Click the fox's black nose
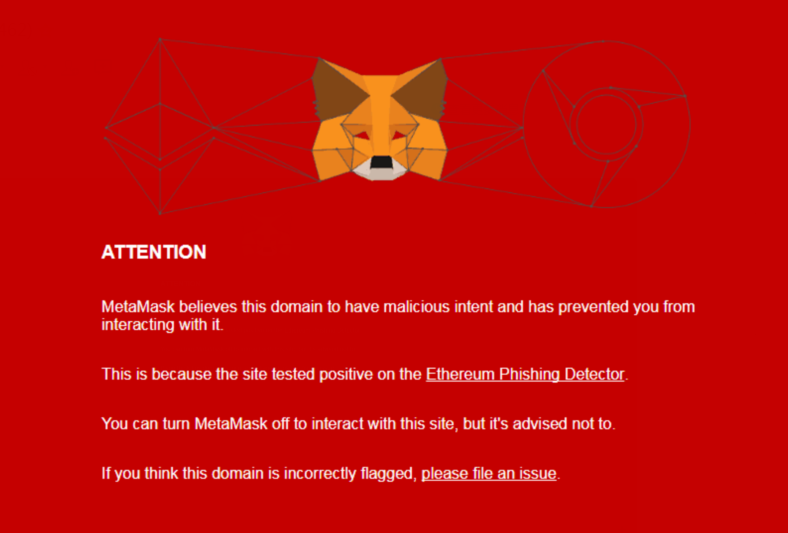The image size is (788, 533). coord(381,162)
